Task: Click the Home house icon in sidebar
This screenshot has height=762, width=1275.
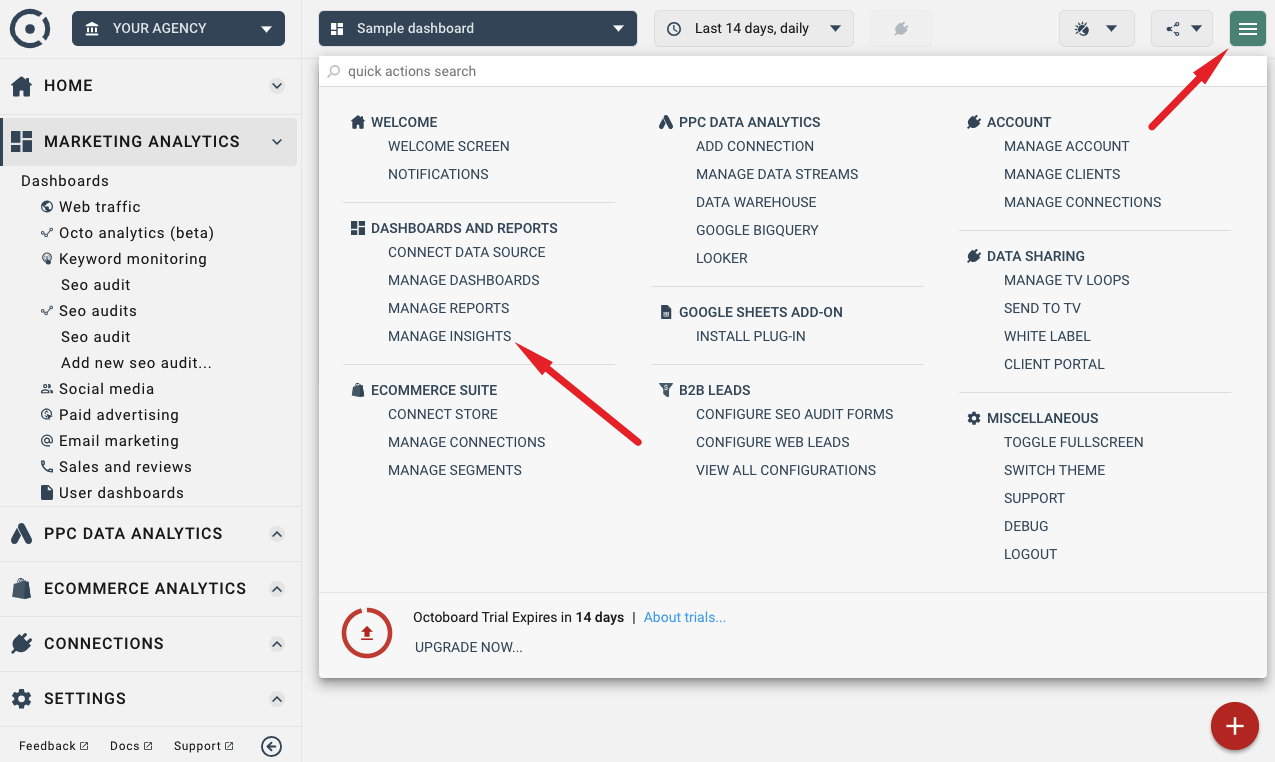Action: point(21,86)
